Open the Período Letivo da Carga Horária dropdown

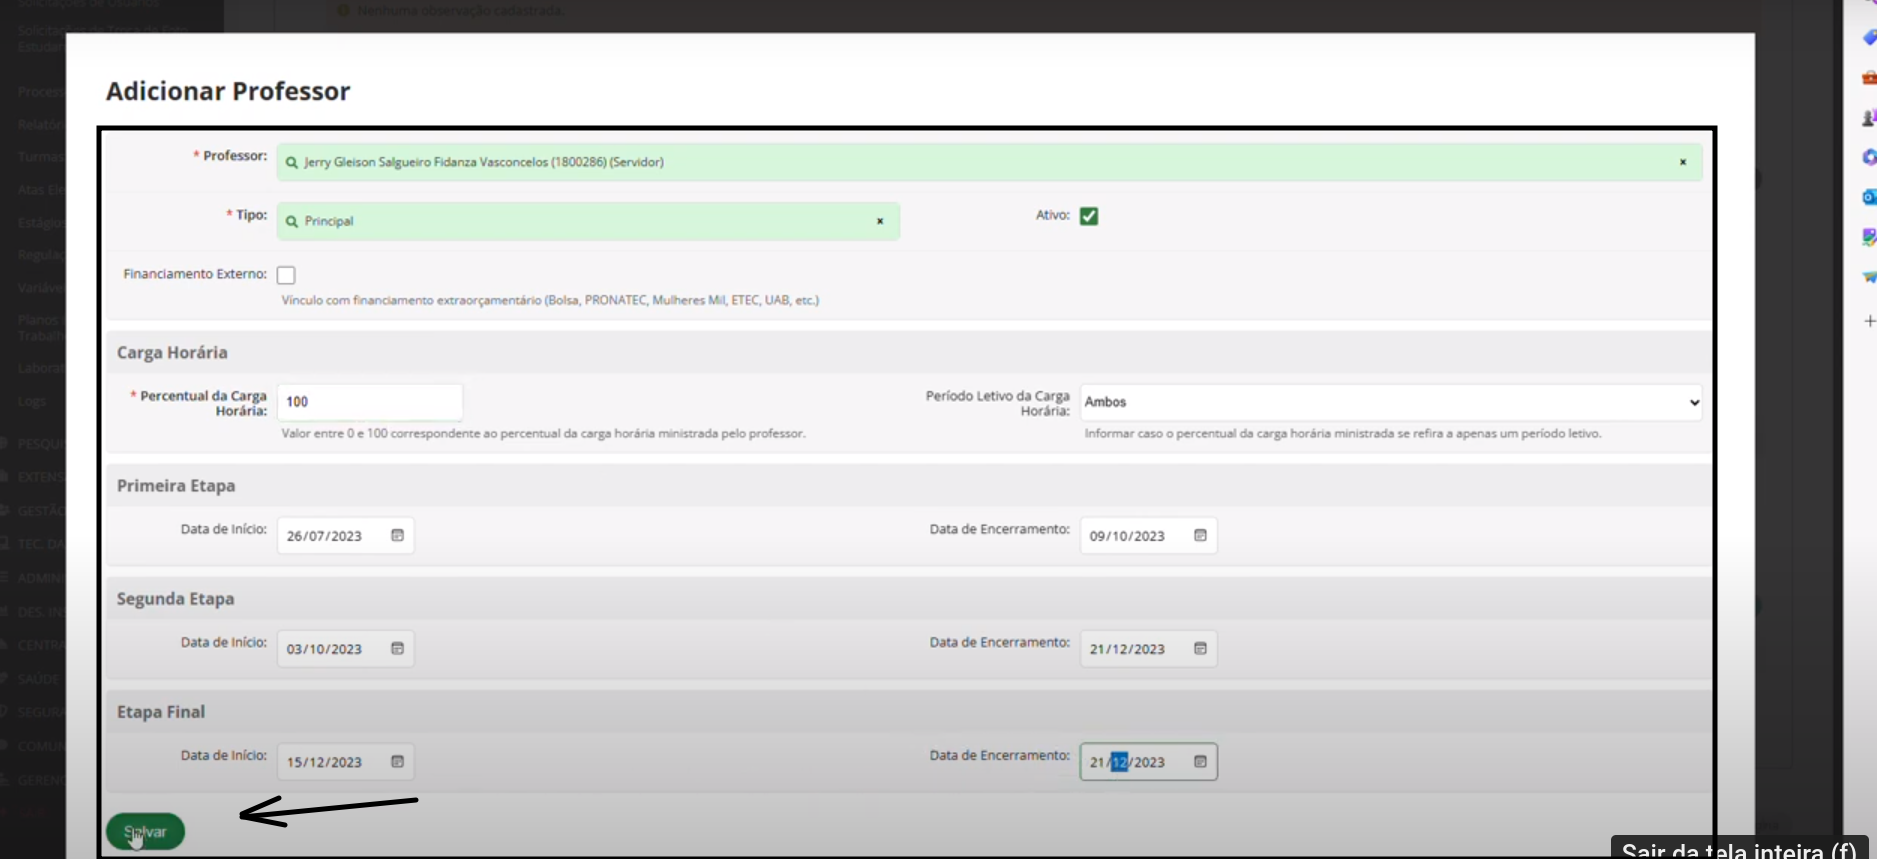[x=1390, y=402]
